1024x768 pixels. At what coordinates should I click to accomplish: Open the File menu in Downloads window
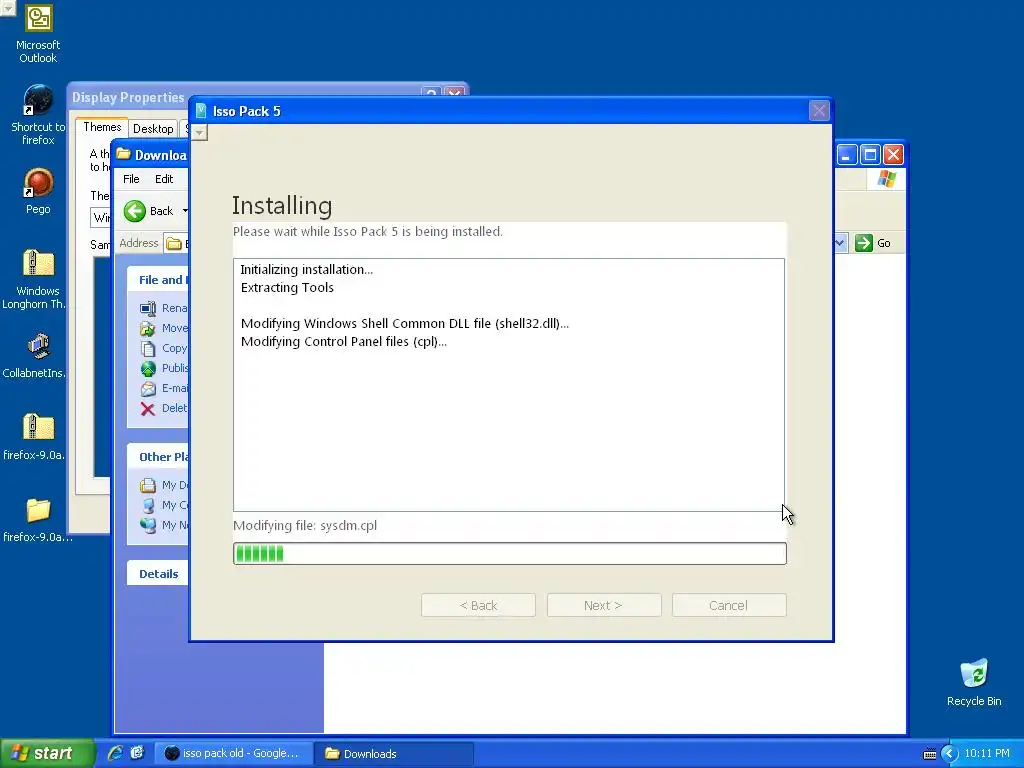point(131,179)
